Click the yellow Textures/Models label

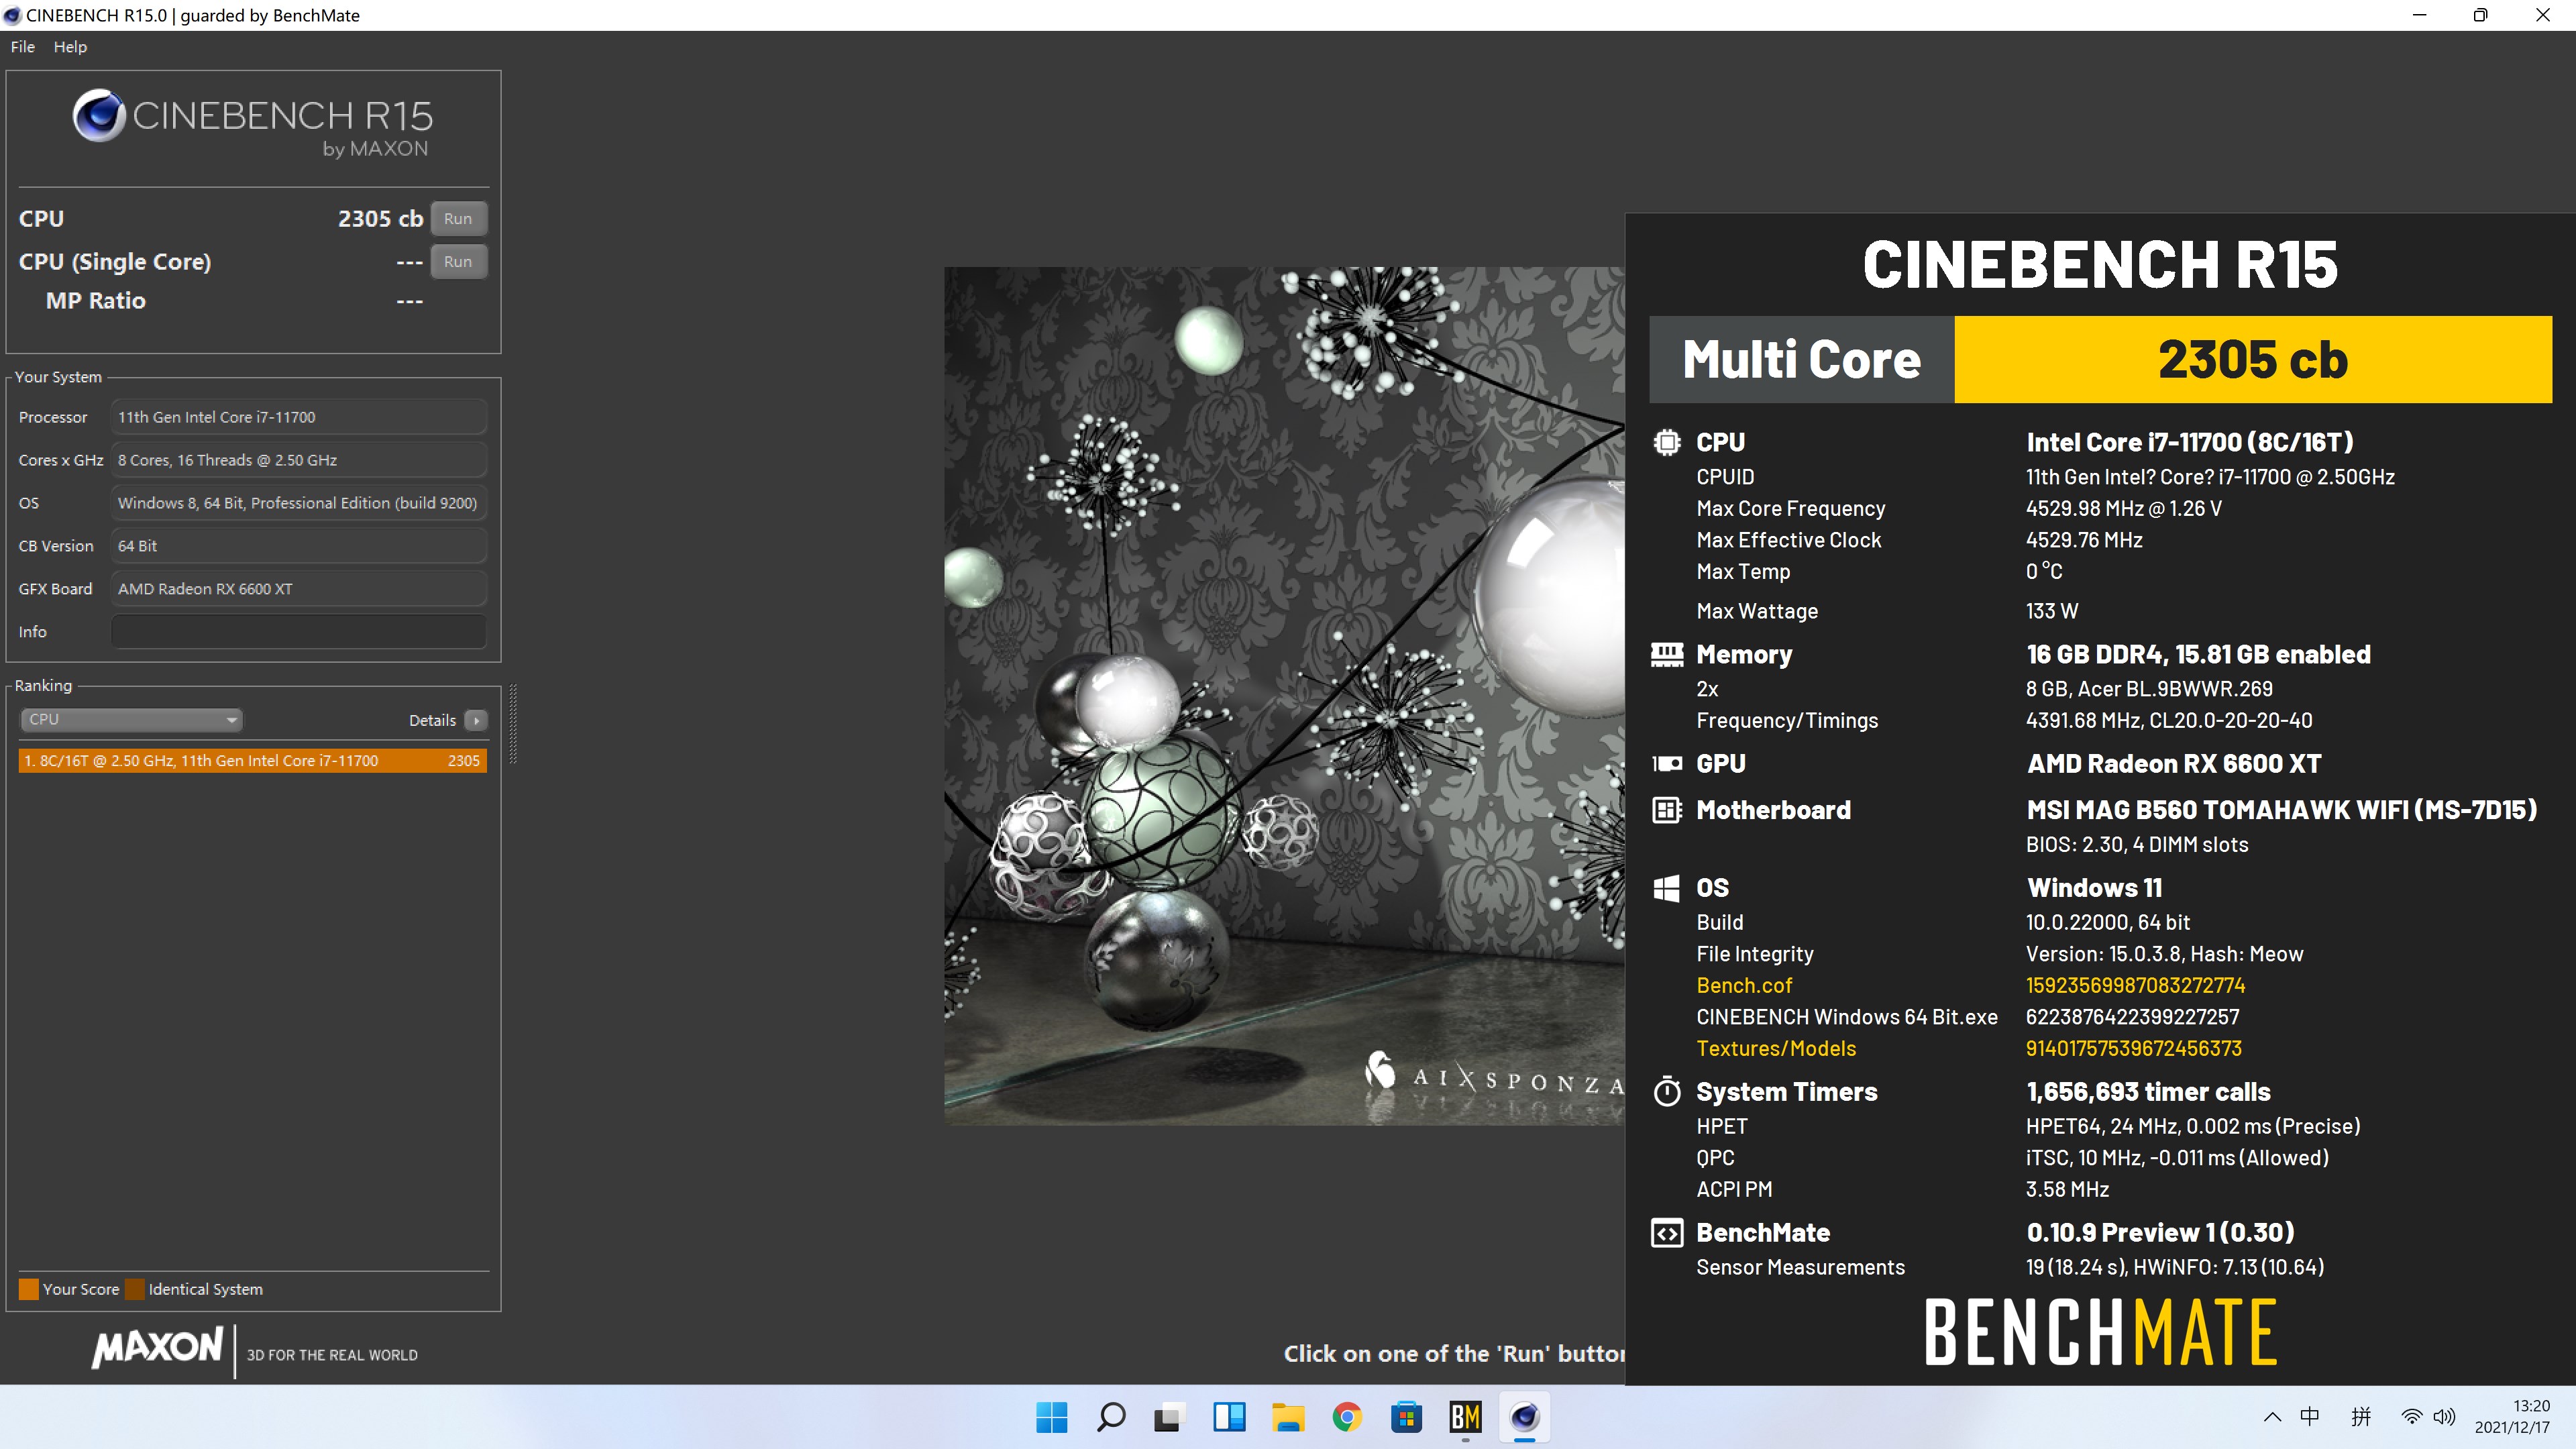pos(1776,1048)
